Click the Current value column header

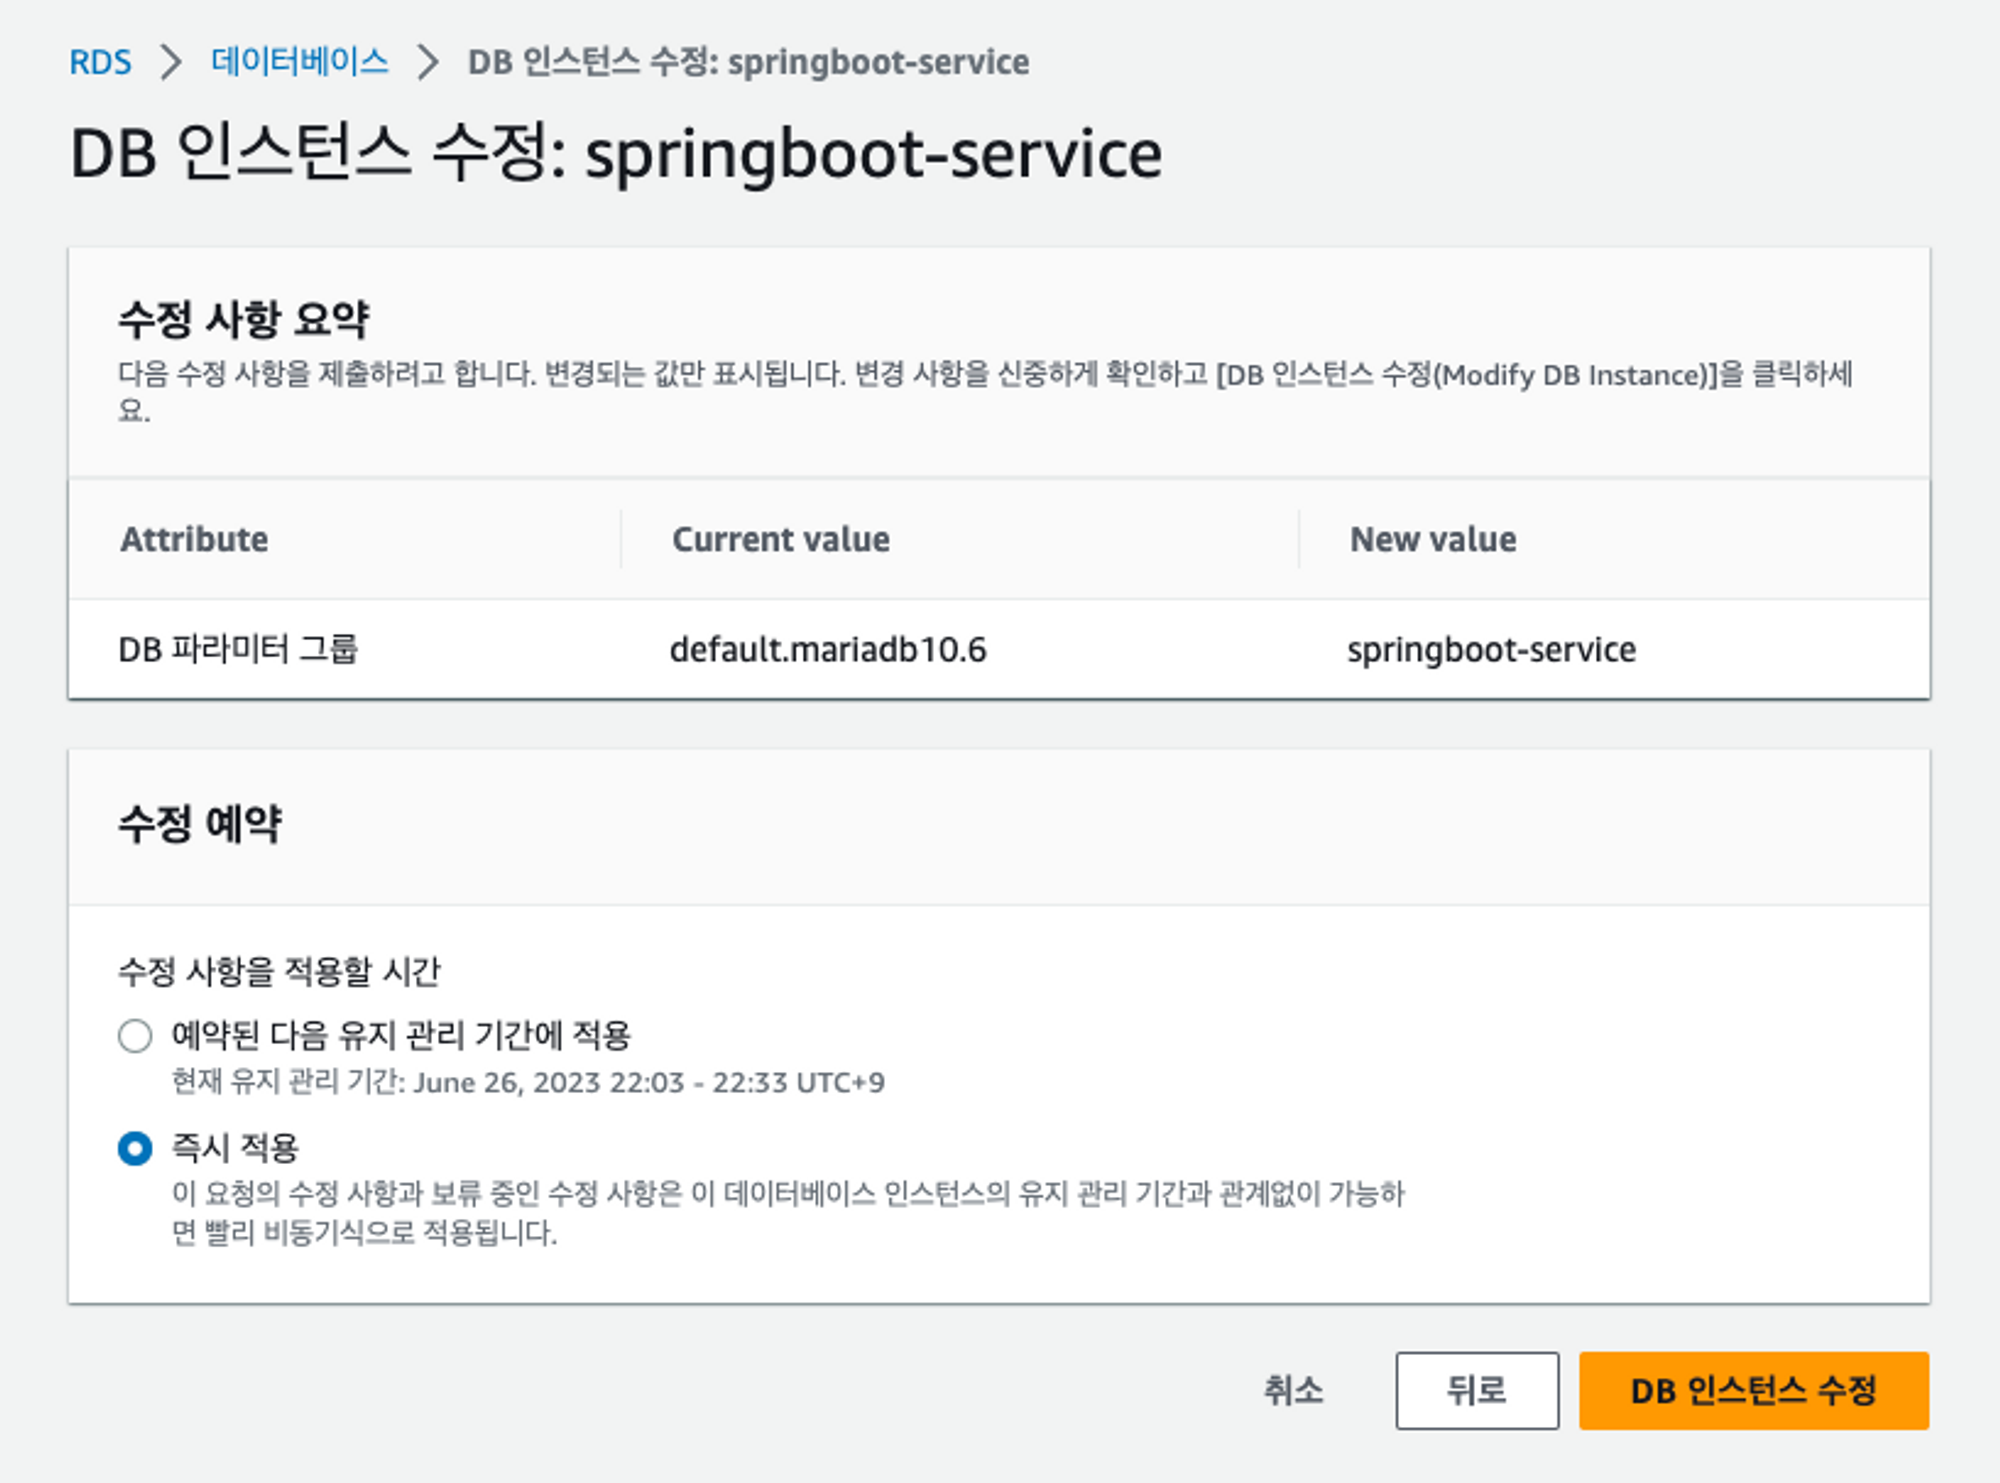coord(780,539)
